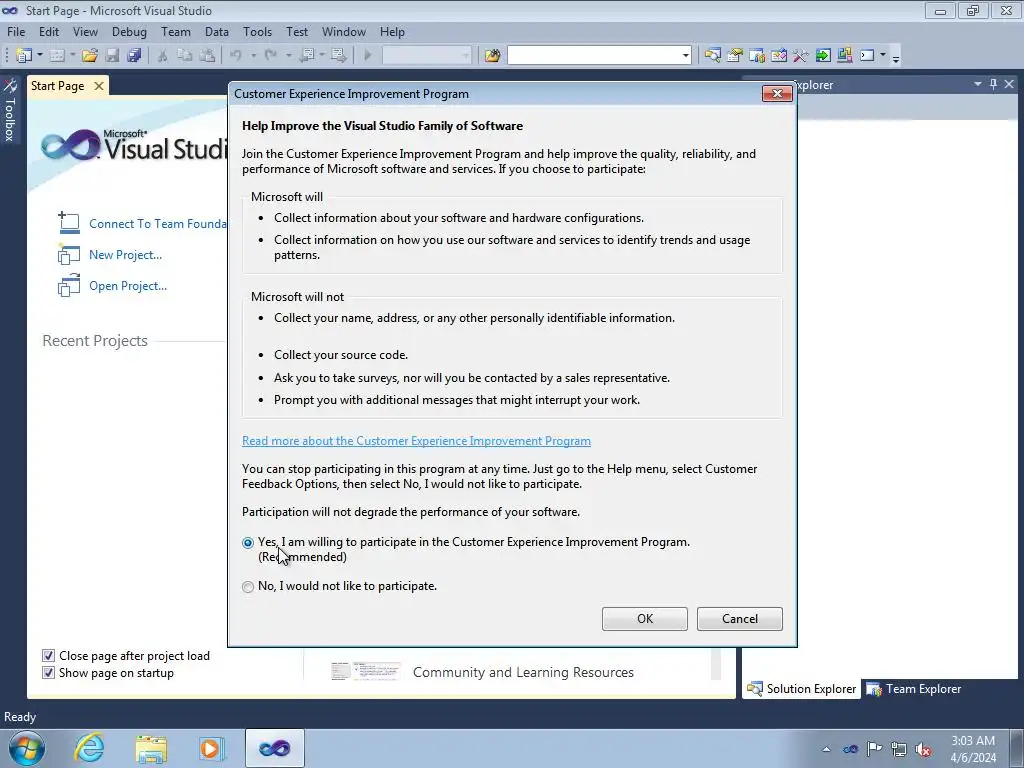
Task: Open the Undo history dropdown arrow
Action: pos(253,56)
